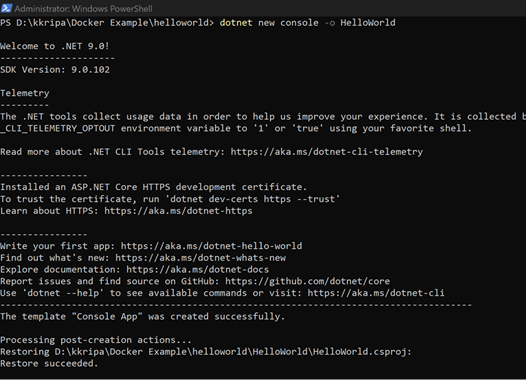The width and height of the screenshot is (526, 380).
Task: Open the dotnet-cli-telemetry URL
Action: (x=327, y=152)
